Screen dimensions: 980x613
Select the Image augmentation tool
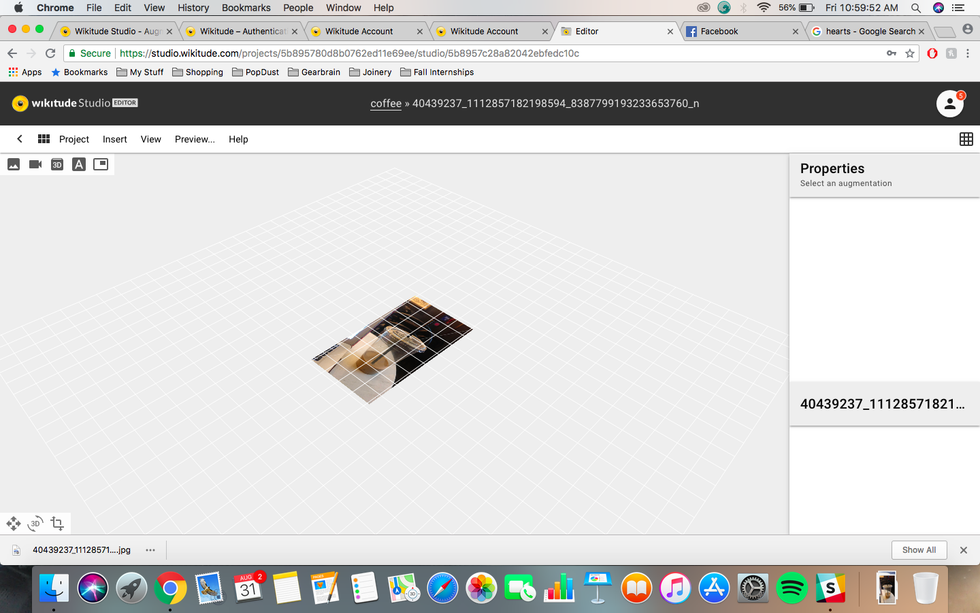(x=13, y=164)
